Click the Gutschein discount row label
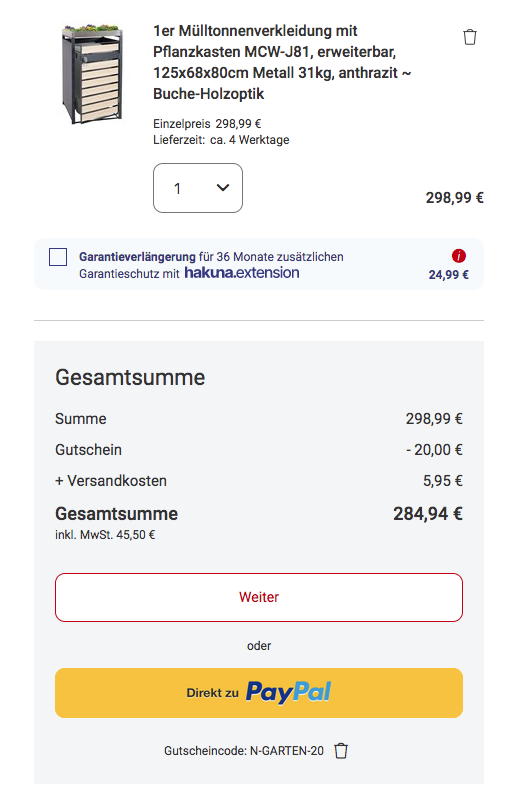Image resolution: width=513 pixels, height=808 pixels. point(88,450)
